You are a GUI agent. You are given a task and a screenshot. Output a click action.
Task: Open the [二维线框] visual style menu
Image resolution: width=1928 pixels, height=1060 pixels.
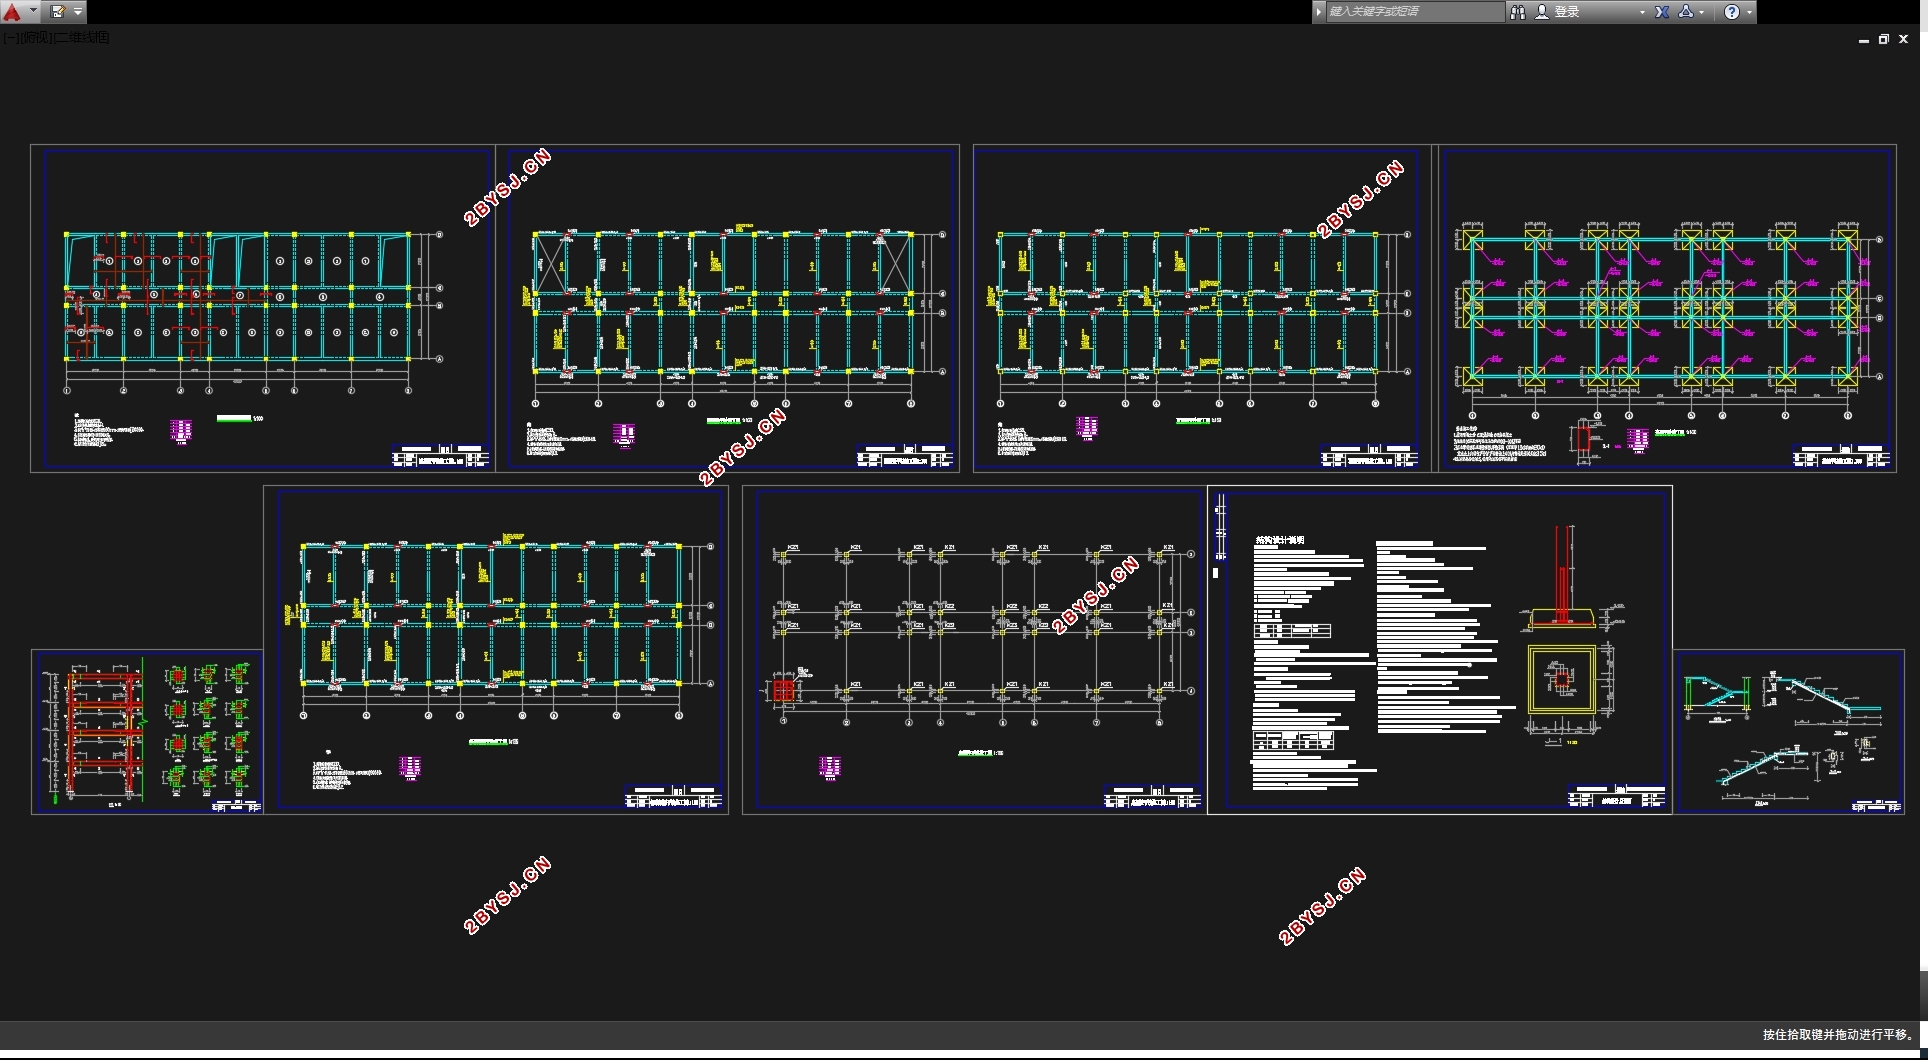[x=82, y=37]
